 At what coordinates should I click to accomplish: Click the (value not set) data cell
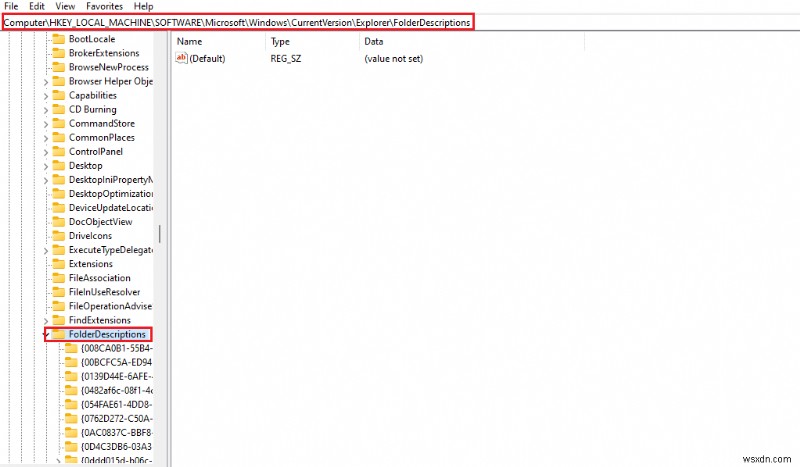click(x=393, y=59)
